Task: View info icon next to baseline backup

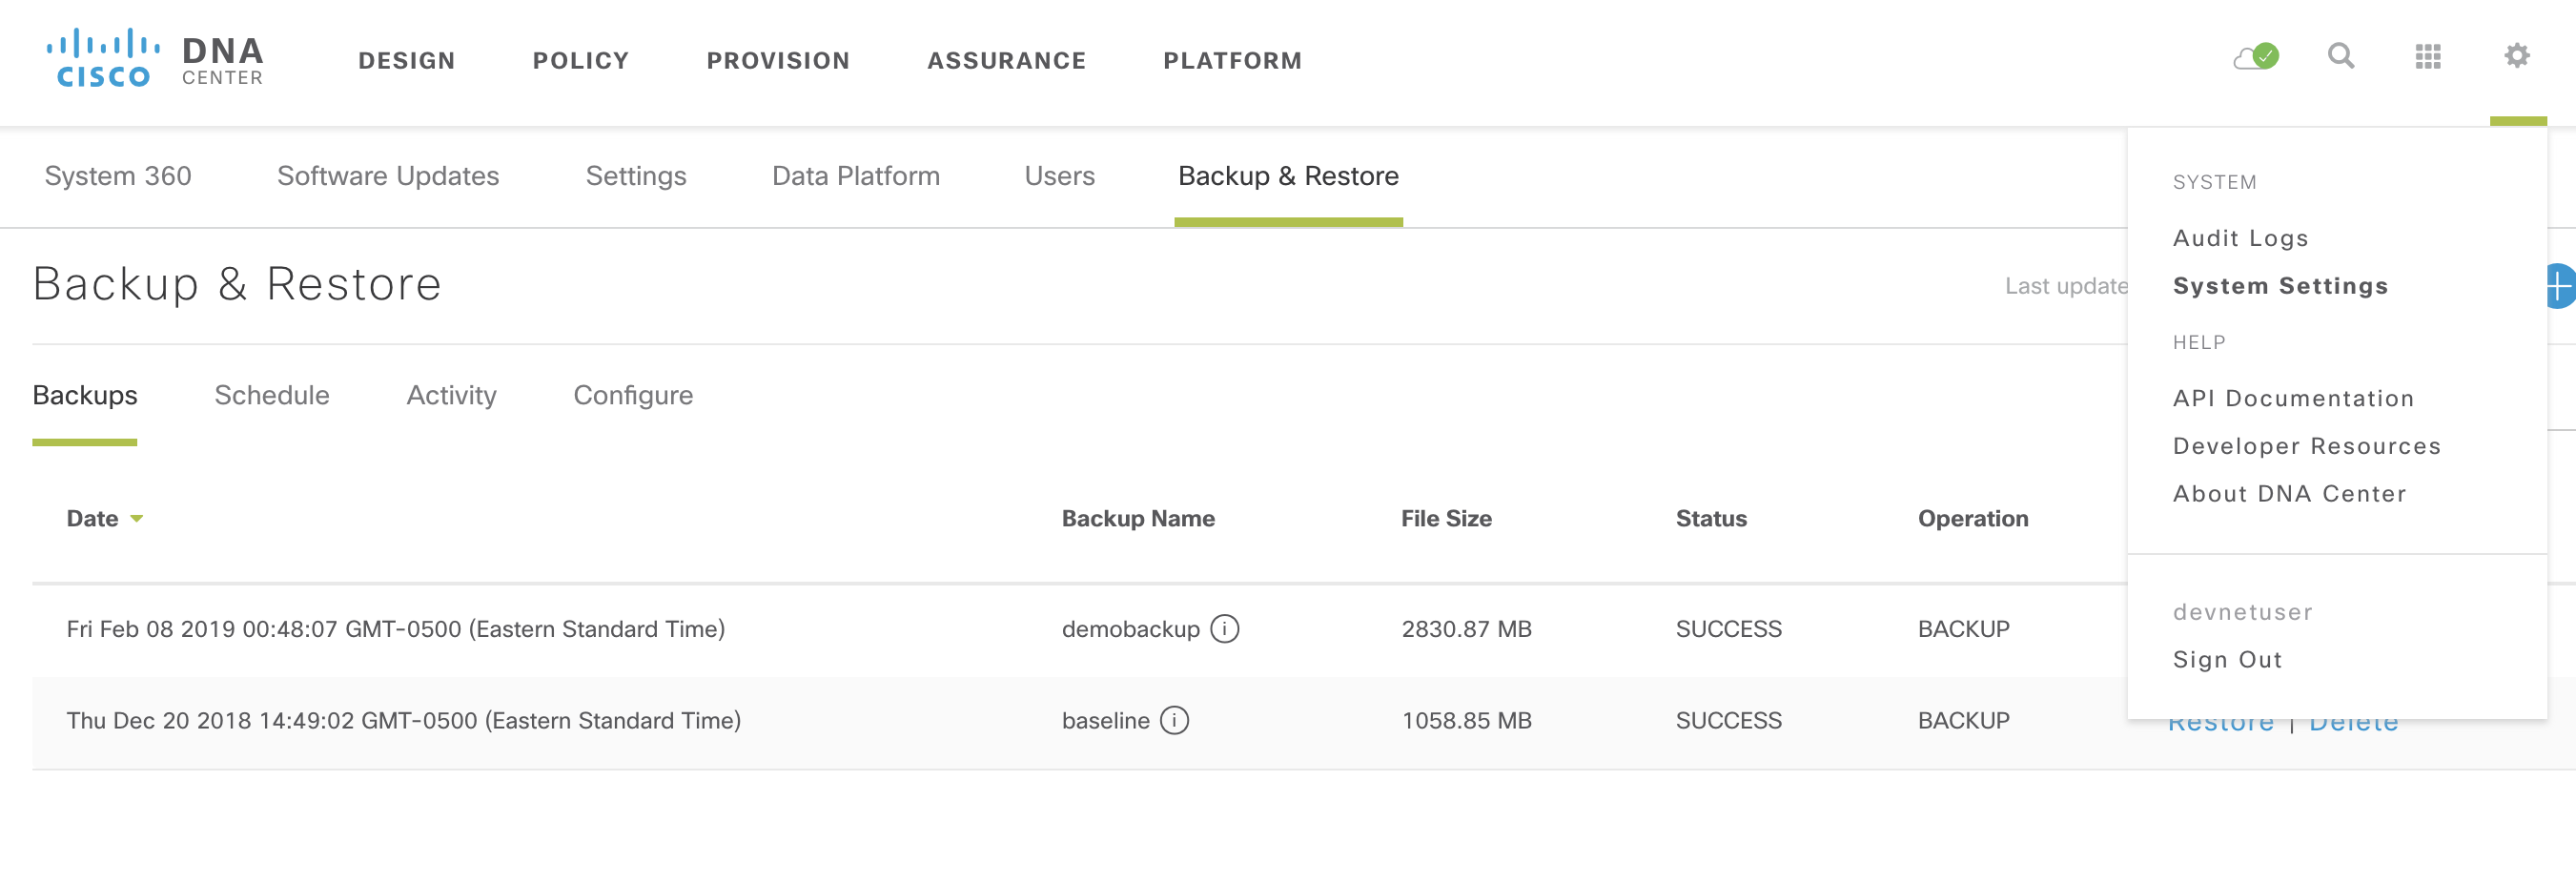Action: coord(1175,720)
